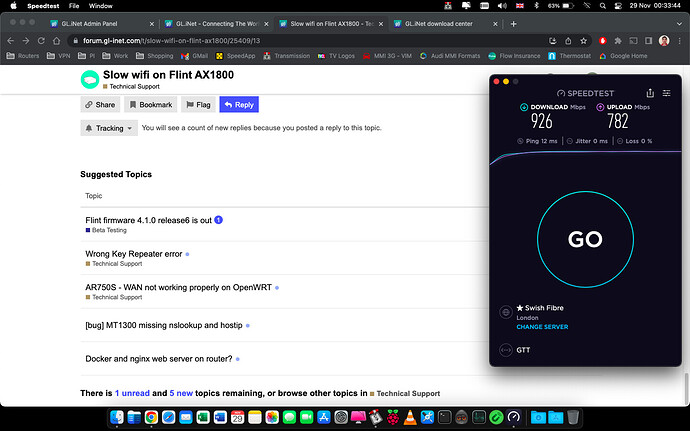Click the GO button to start a speed test
The height and width of the screenshot is (431, 690).
click(585, 239)
